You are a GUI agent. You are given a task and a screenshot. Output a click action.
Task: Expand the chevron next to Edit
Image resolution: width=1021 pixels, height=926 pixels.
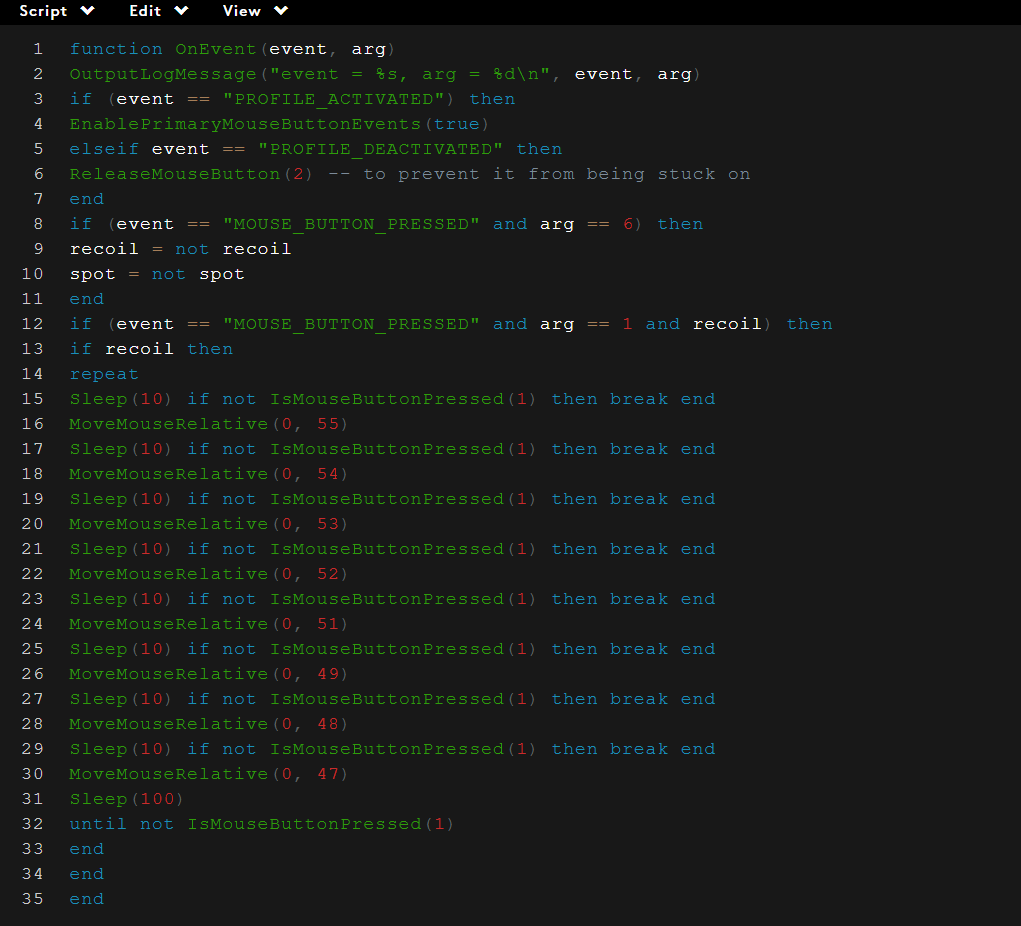[180, 11]
